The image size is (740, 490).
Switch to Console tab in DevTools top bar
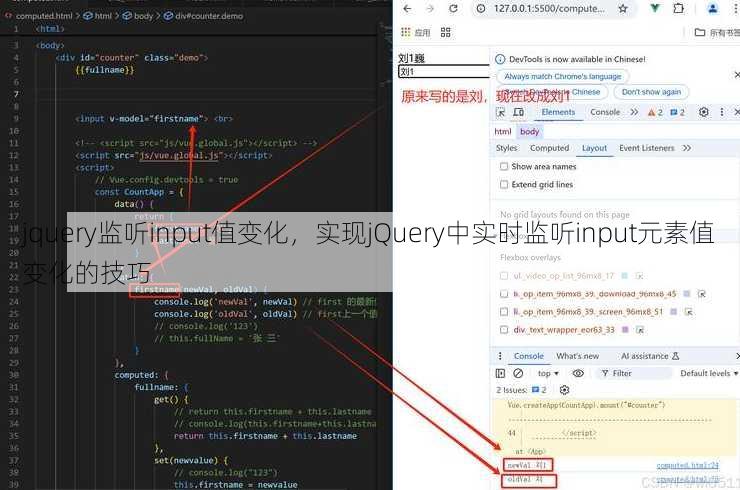tap(605, 112)
